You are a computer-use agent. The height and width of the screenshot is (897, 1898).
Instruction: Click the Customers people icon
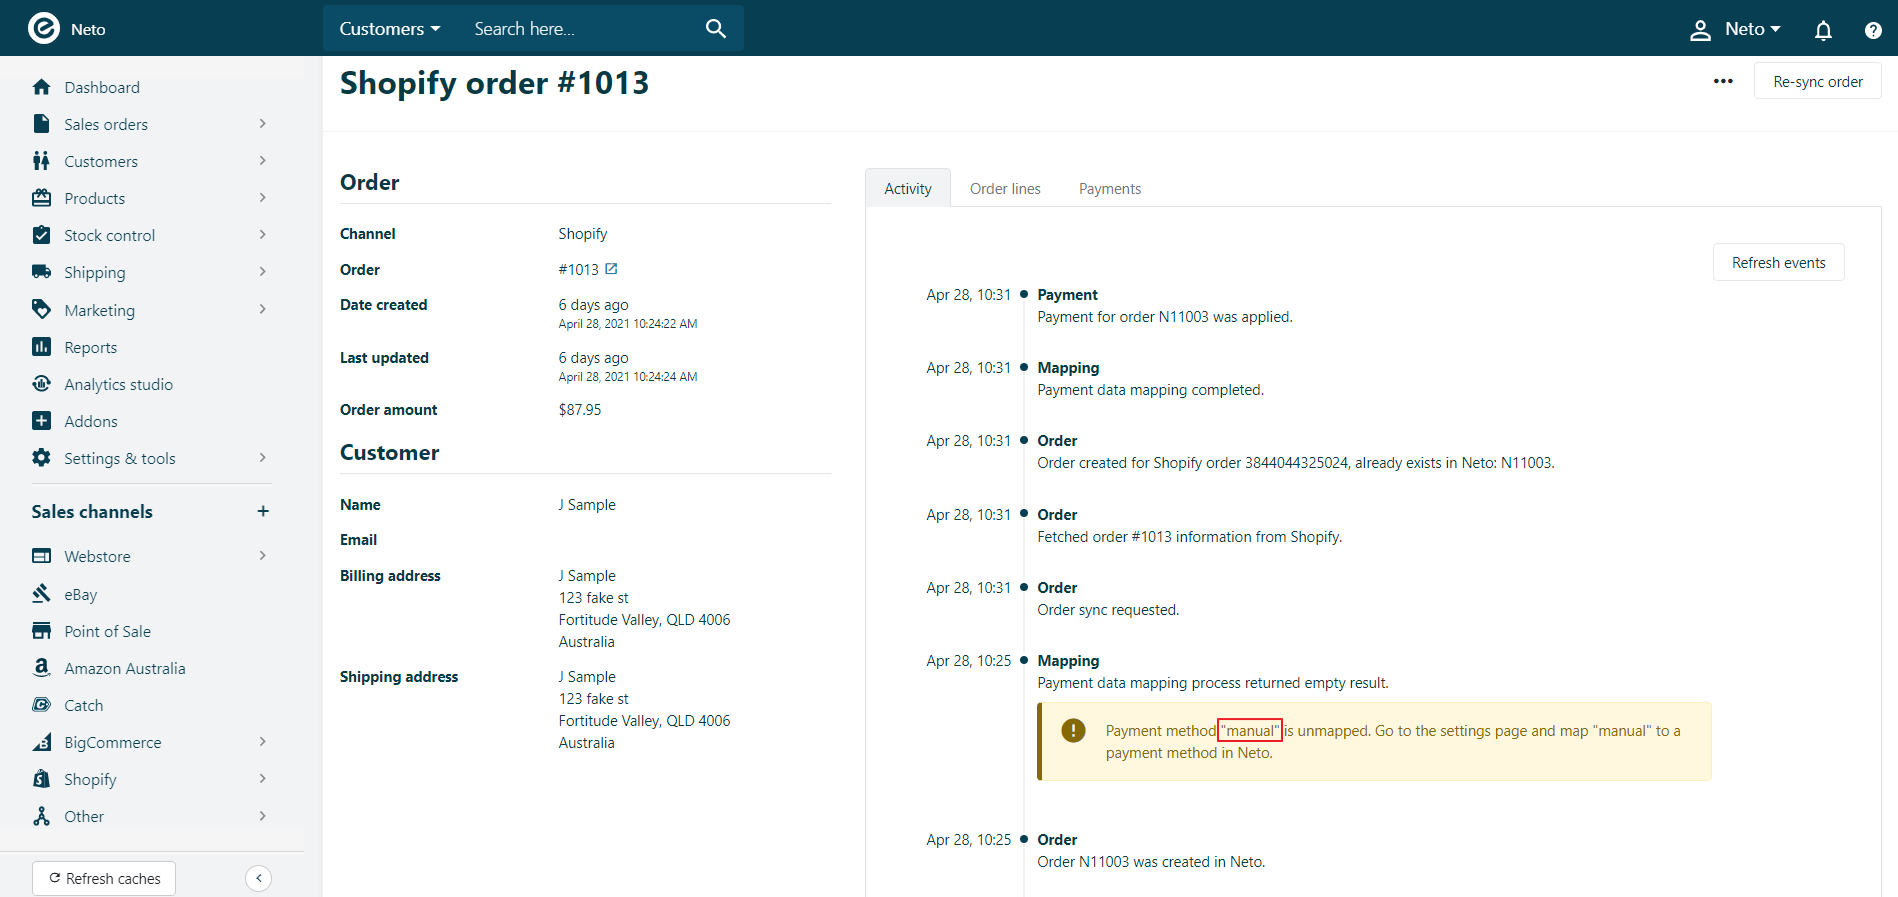[x=41, y=161]
